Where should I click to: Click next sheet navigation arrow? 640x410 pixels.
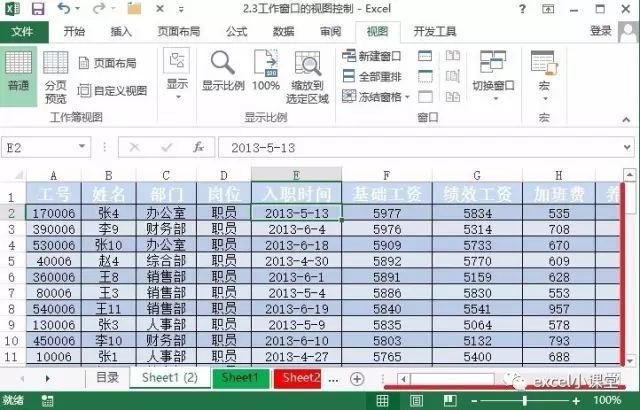[x=48, y=379]
